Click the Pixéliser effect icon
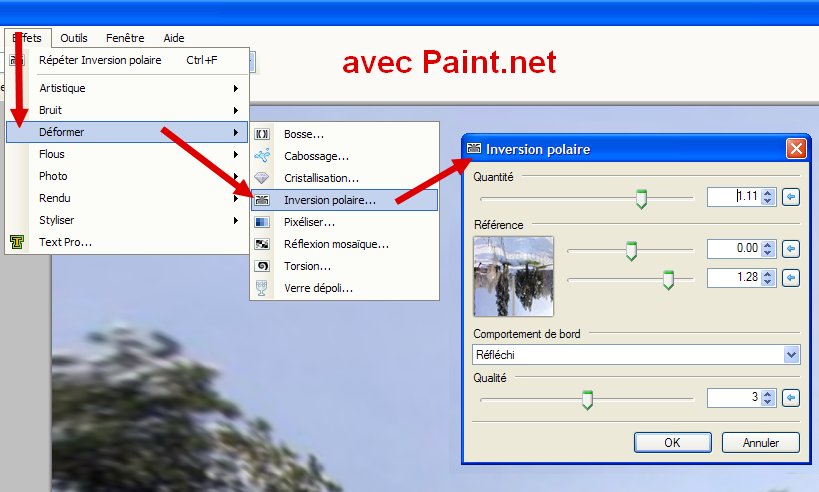The image size is (819, 492). (x=262, y=222)
